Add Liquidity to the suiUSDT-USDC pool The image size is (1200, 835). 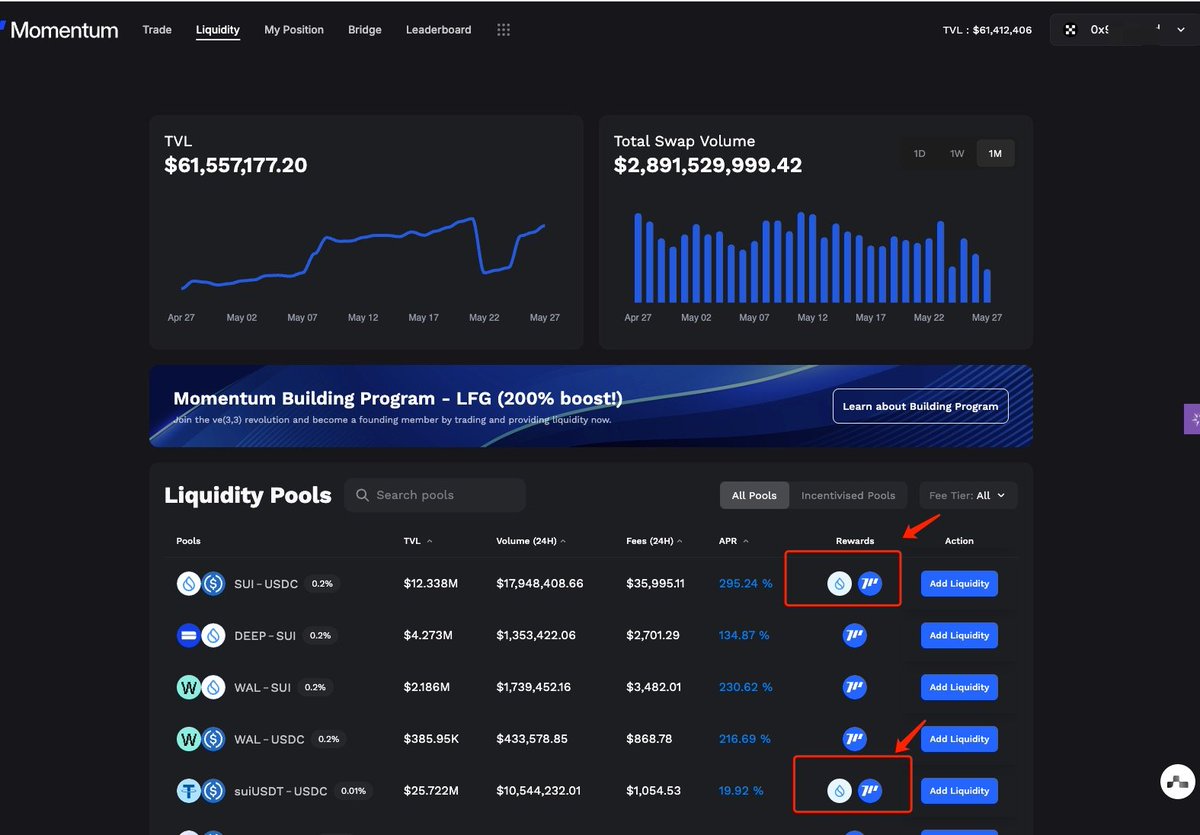[x=959, y=791]
